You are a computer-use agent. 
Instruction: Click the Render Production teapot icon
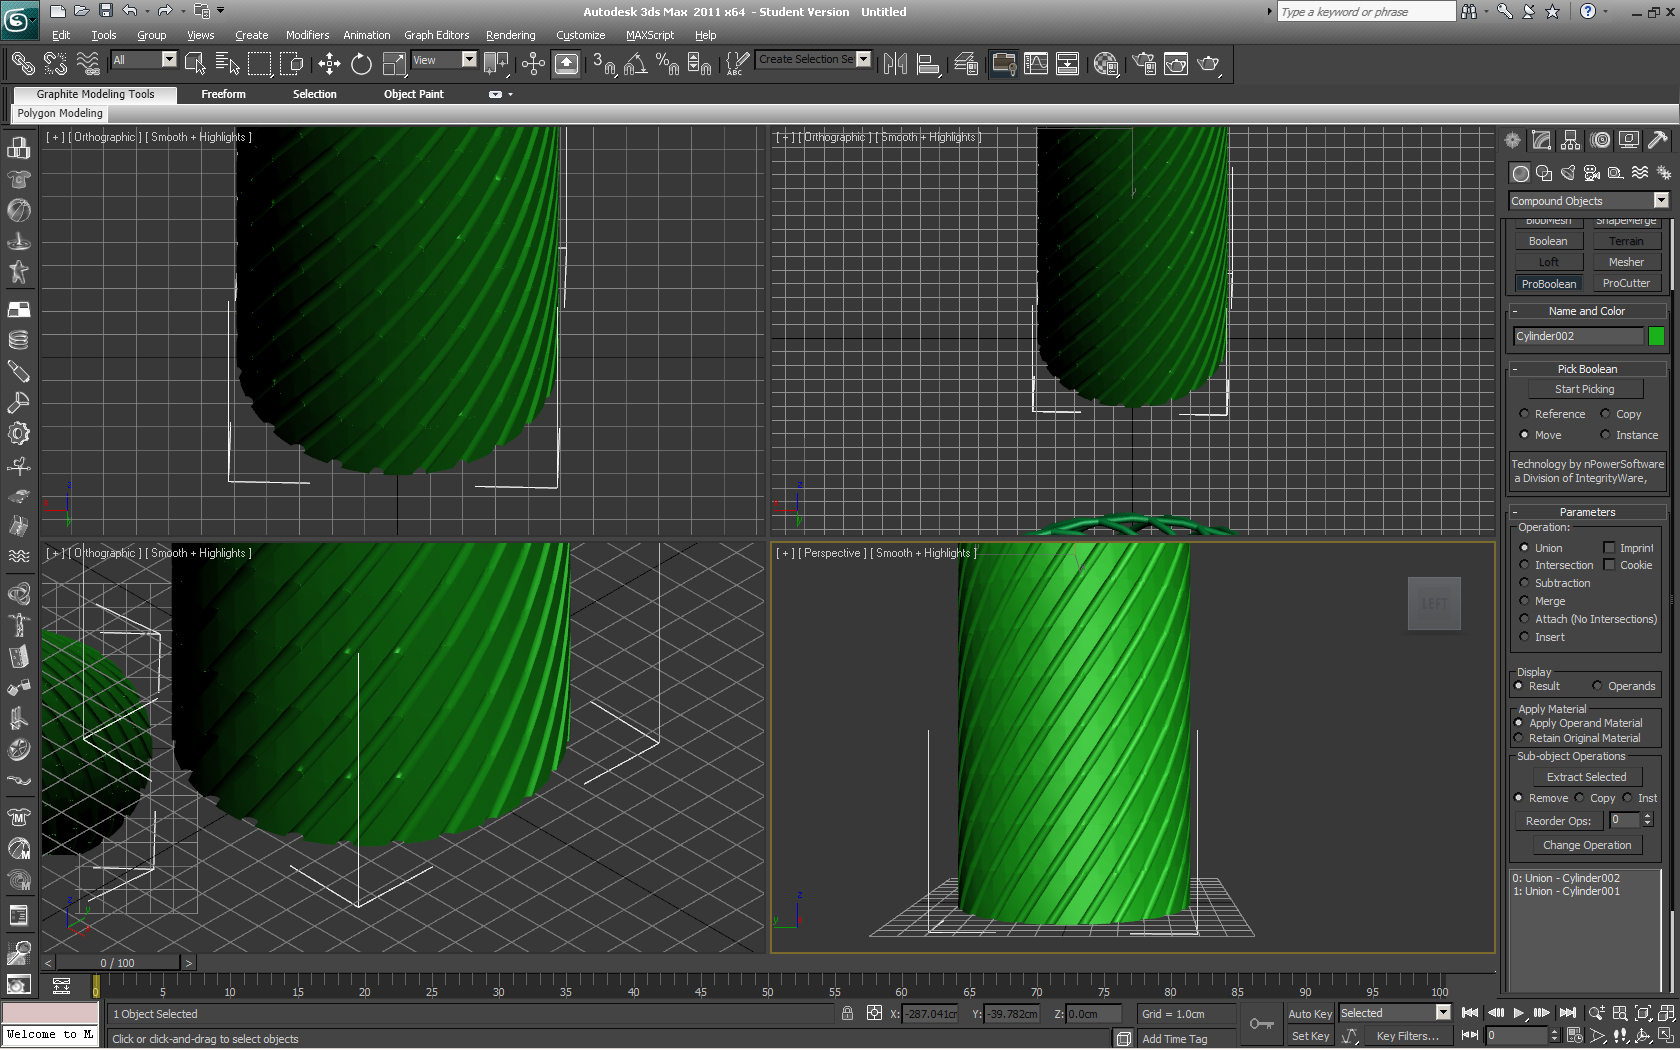tap(1208, 64)
